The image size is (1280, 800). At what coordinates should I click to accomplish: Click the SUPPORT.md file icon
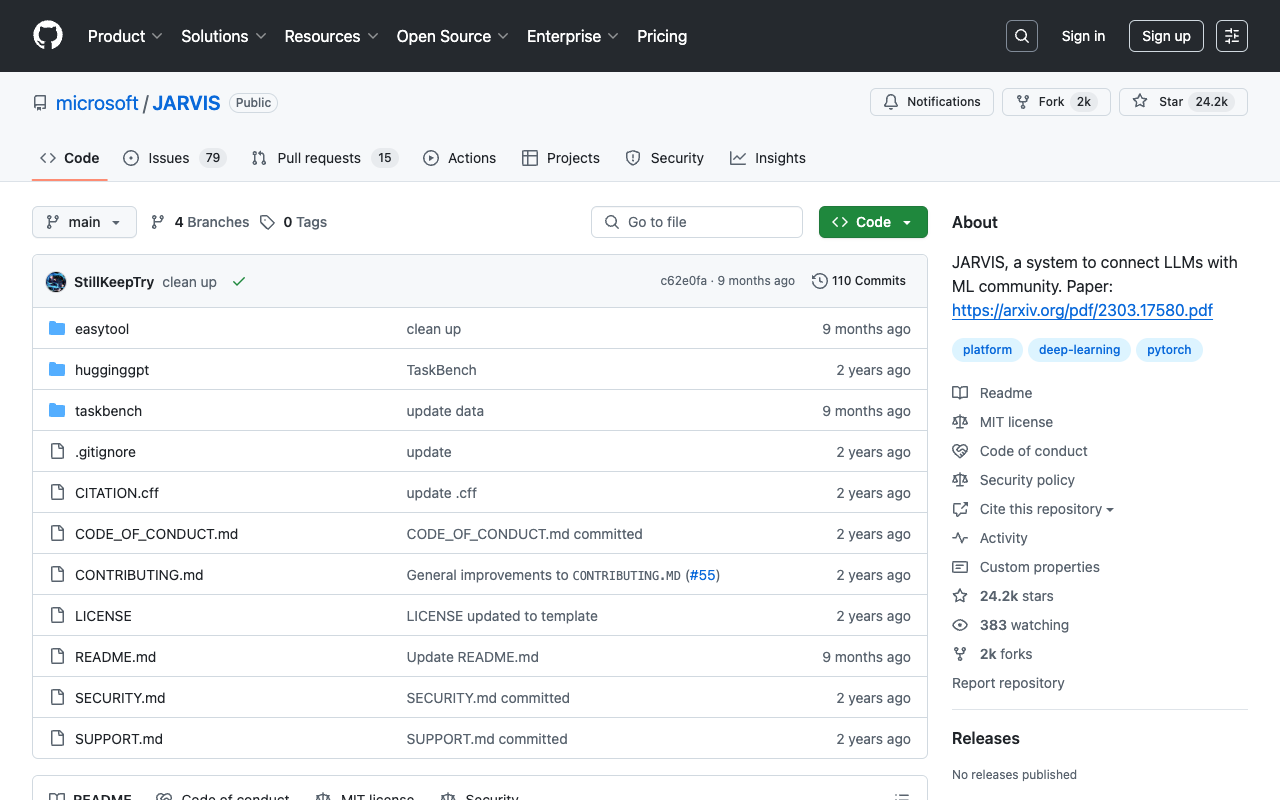point(57,739)
